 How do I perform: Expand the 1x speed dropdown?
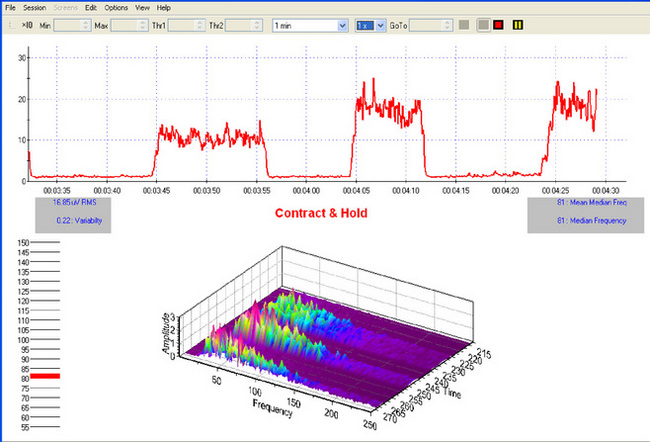click(x=380, y=24)
